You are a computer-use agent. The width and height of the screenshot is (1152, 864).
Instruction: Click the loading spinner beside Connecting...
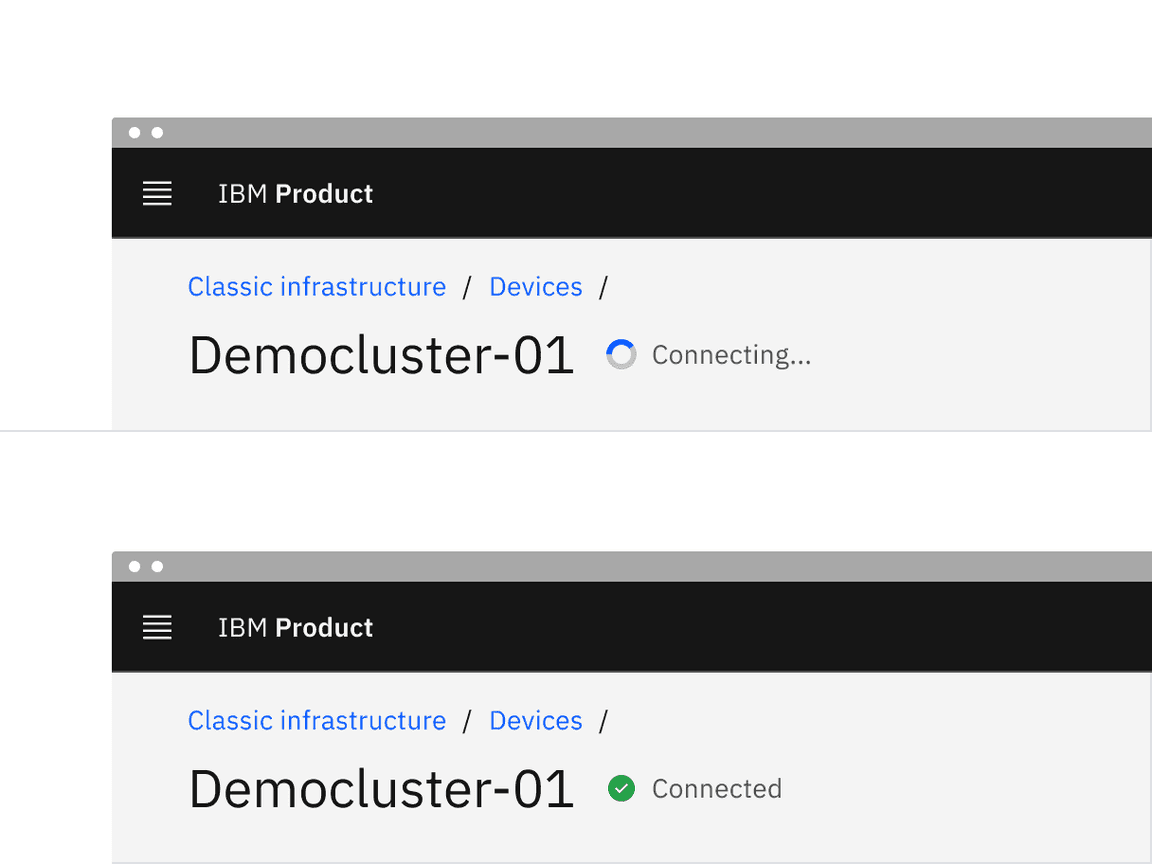click(x=621, y=355)
